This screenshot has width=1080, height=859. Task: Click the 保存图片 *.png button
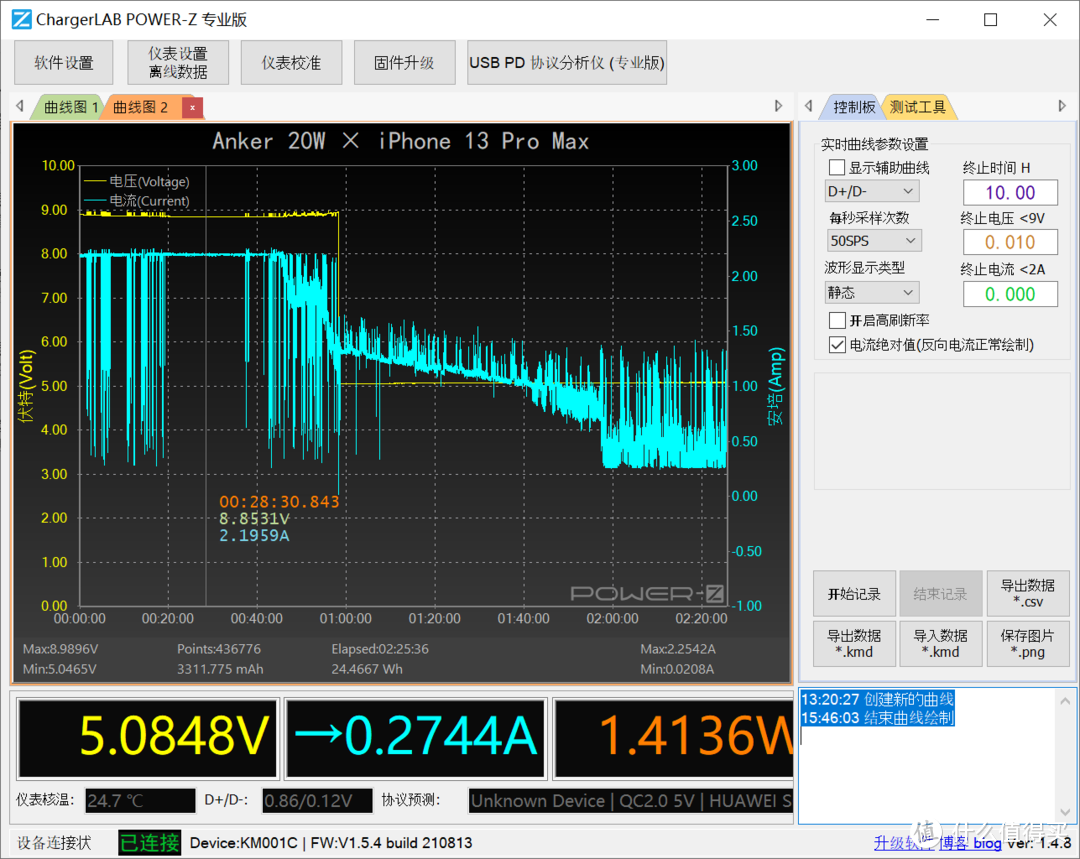click(x=1028, y=644)
